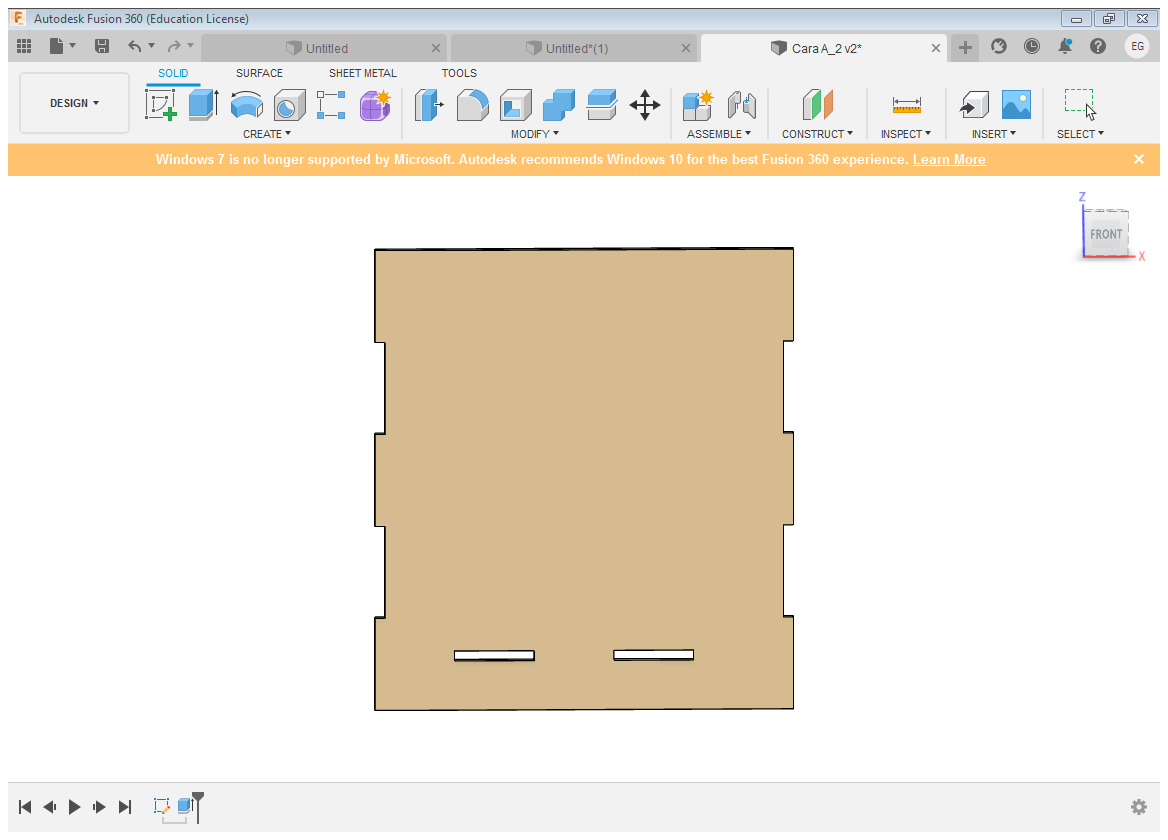Image resolution: width=1168 pixels, height=840 pixels.
Task: Select the Joint tool
Action: 742,105
